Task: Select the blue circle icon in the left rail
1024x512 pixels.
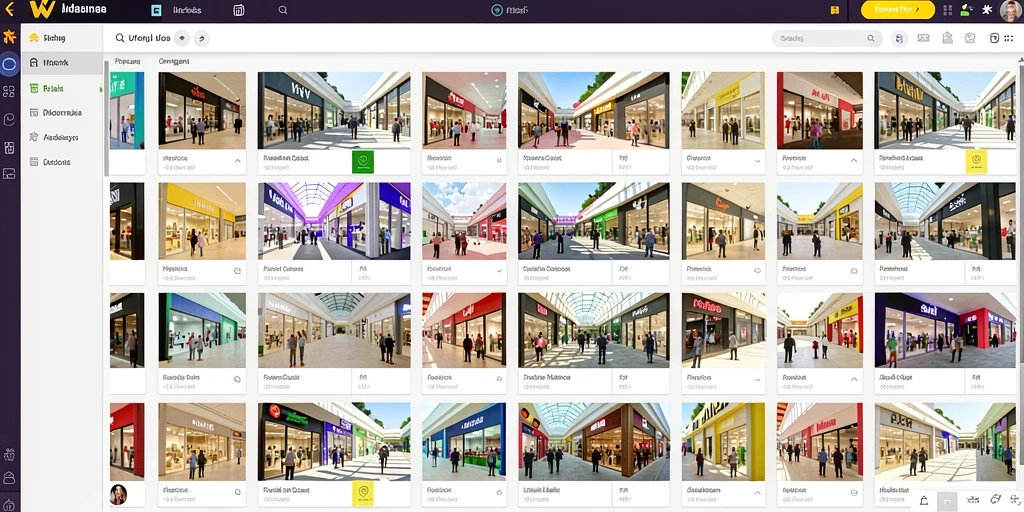Action: (9, 64)
